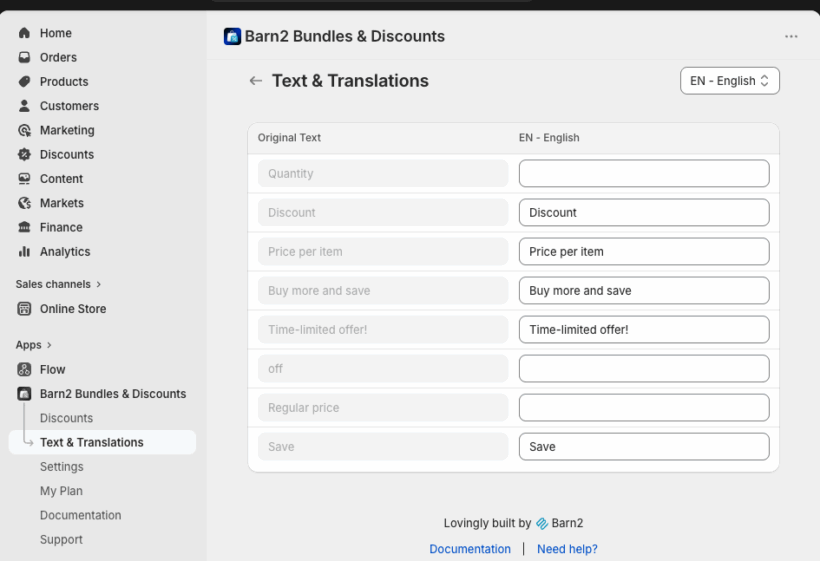Open the EN - English language selector

click(730, 81)
